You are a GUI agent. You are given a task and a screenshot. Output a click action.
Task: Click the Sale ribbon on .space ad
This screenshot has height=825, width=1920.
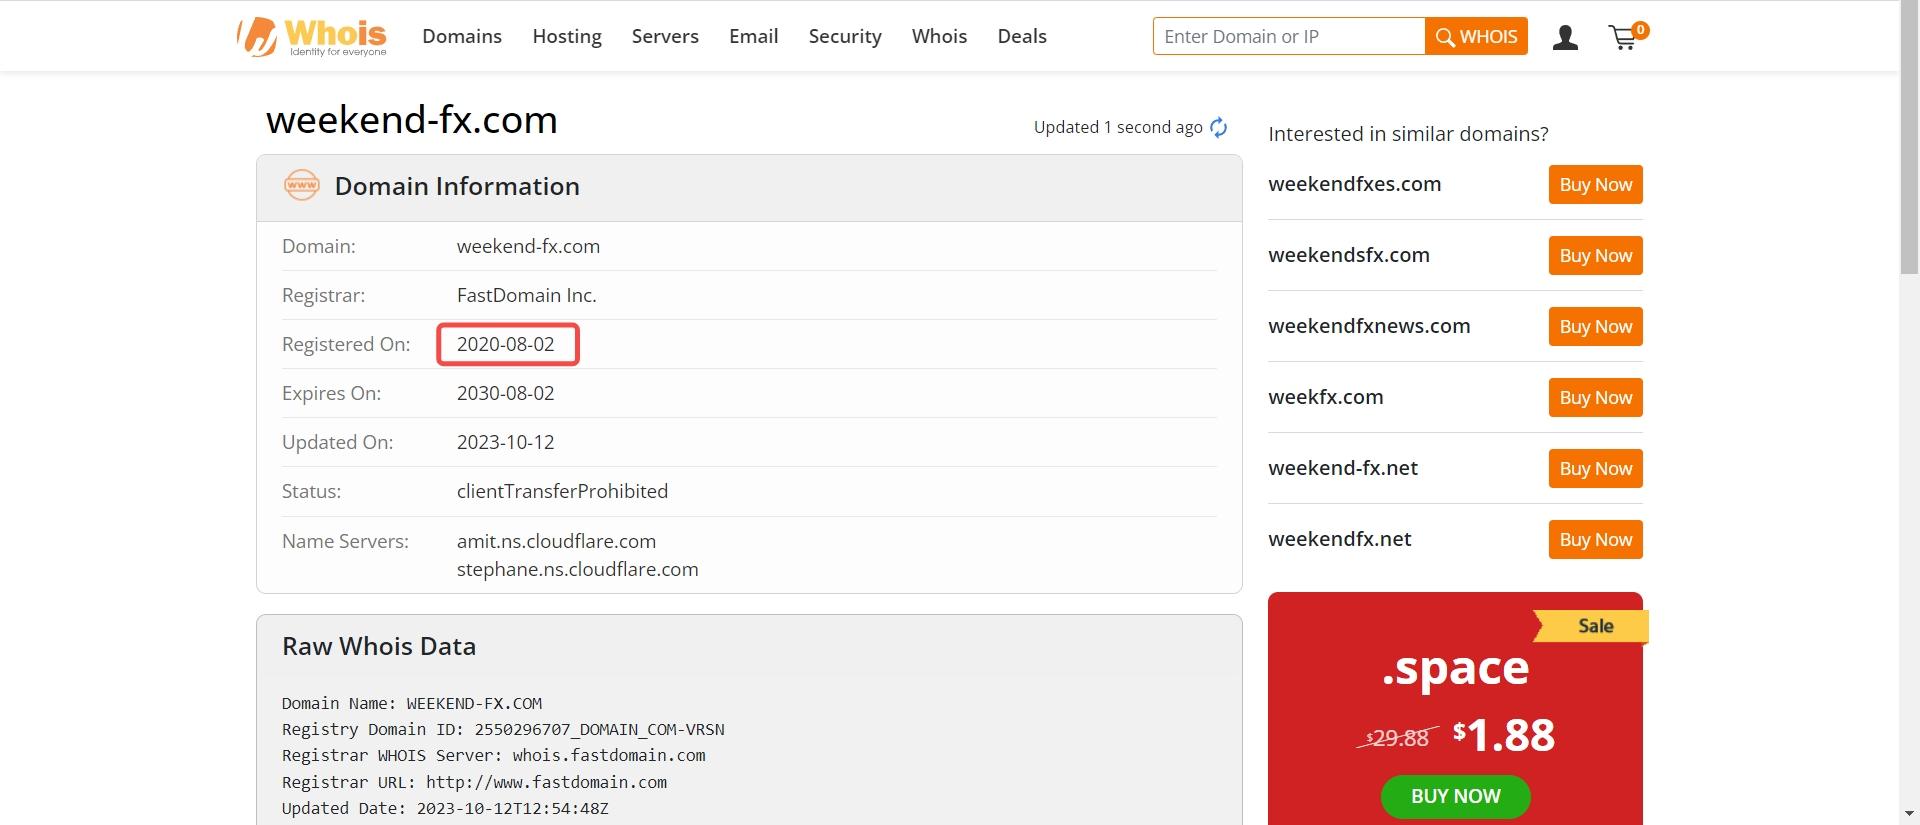coord(1591,626)
